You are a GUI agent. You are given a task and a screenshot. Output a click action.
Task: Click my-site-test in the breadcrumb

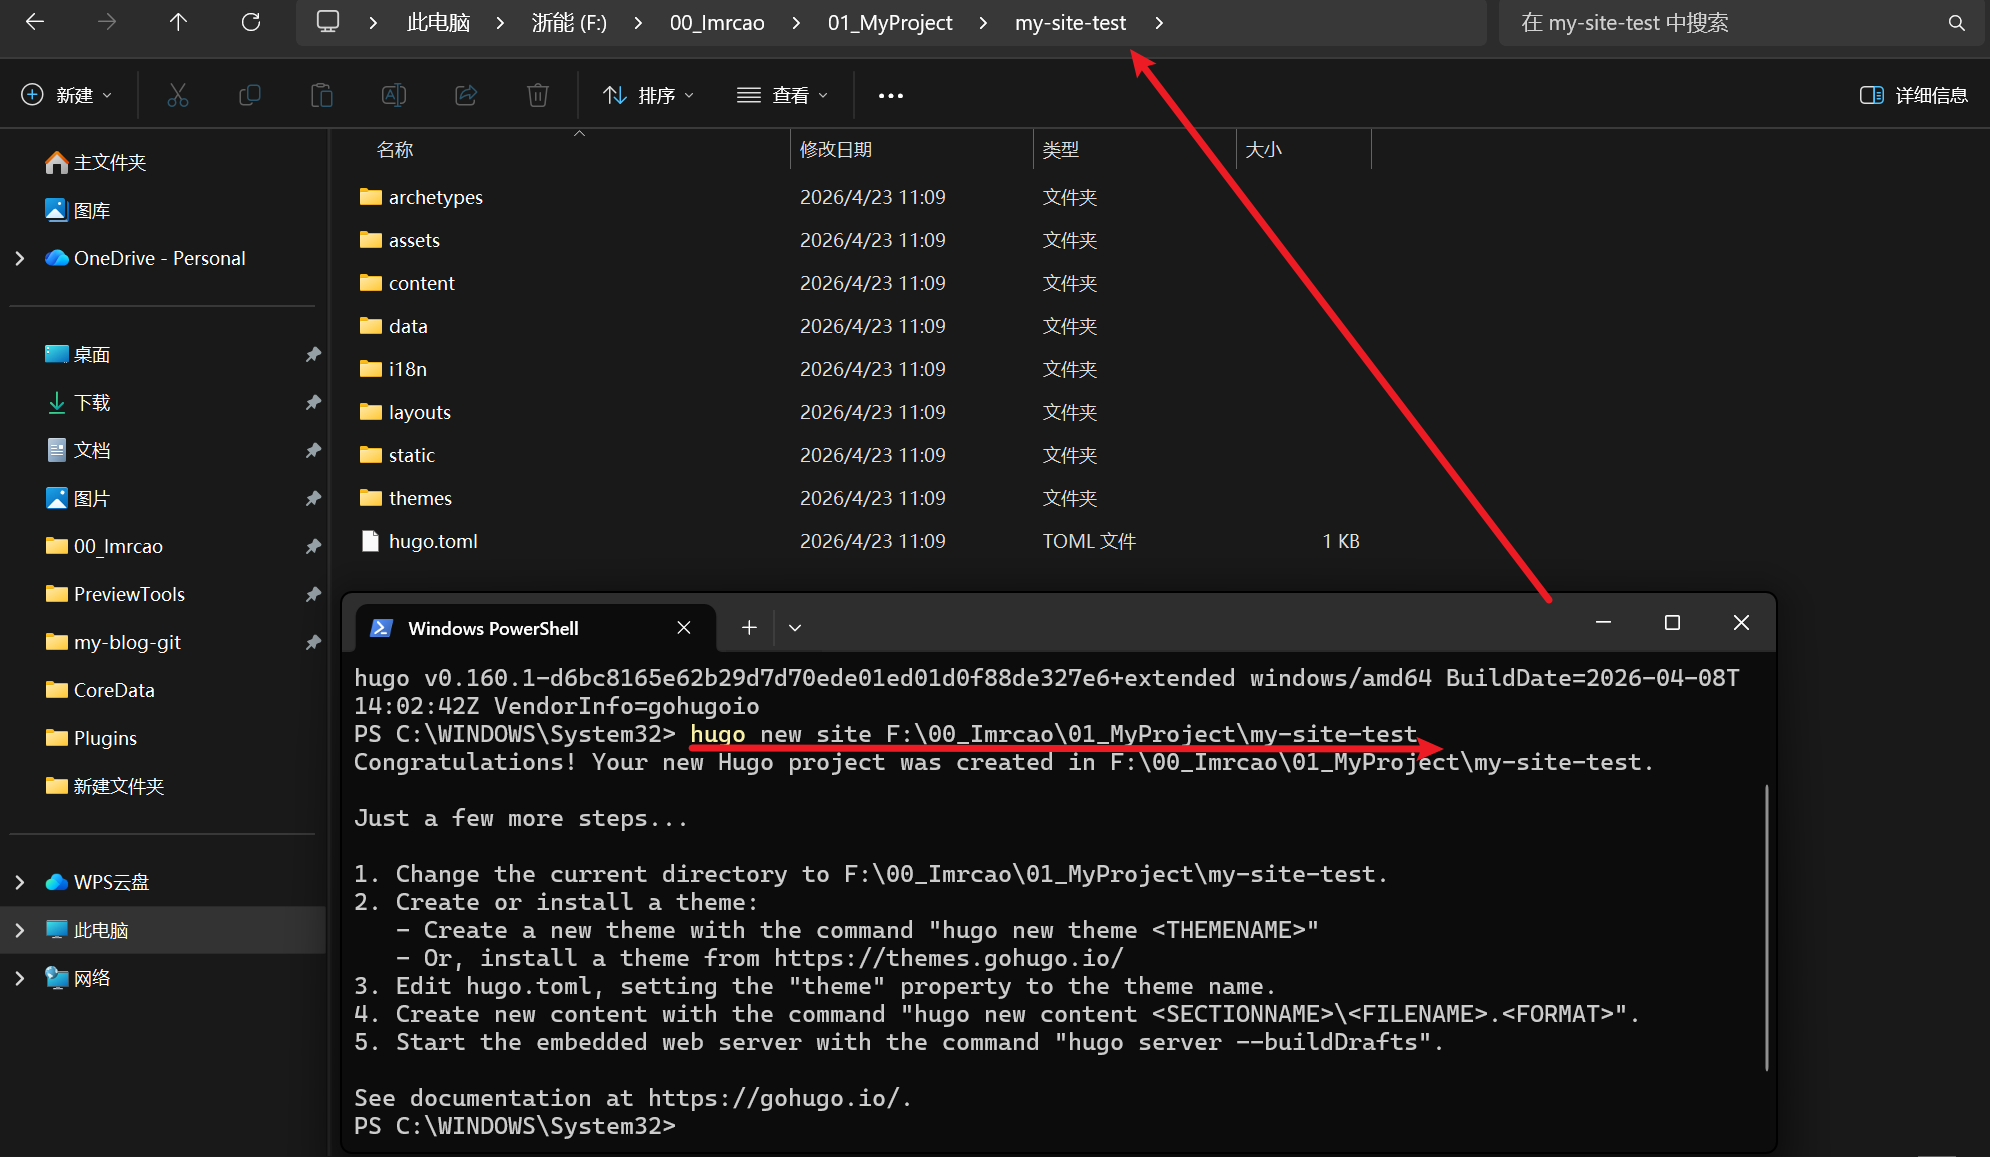tap(1070, 22)
